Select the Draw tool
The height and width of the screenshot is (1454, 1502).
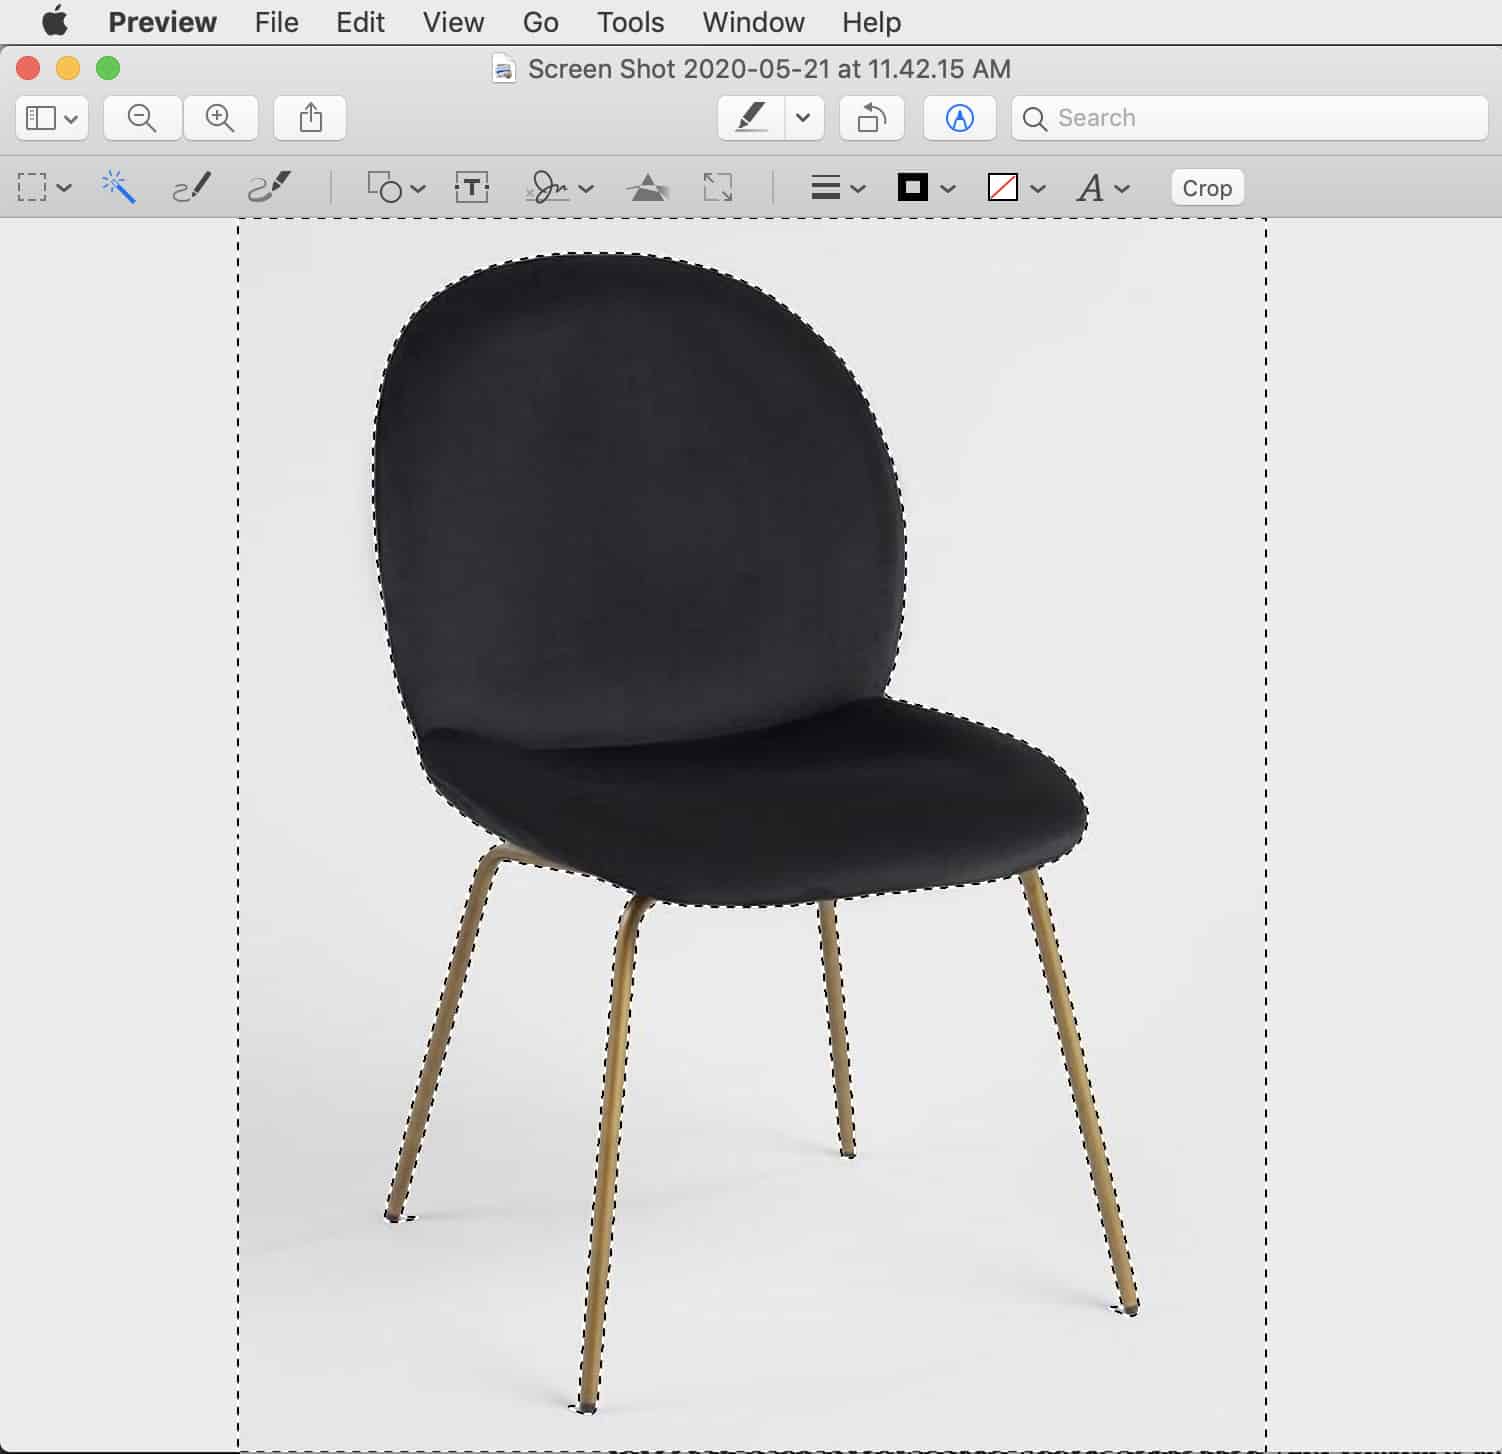point(268,187)
